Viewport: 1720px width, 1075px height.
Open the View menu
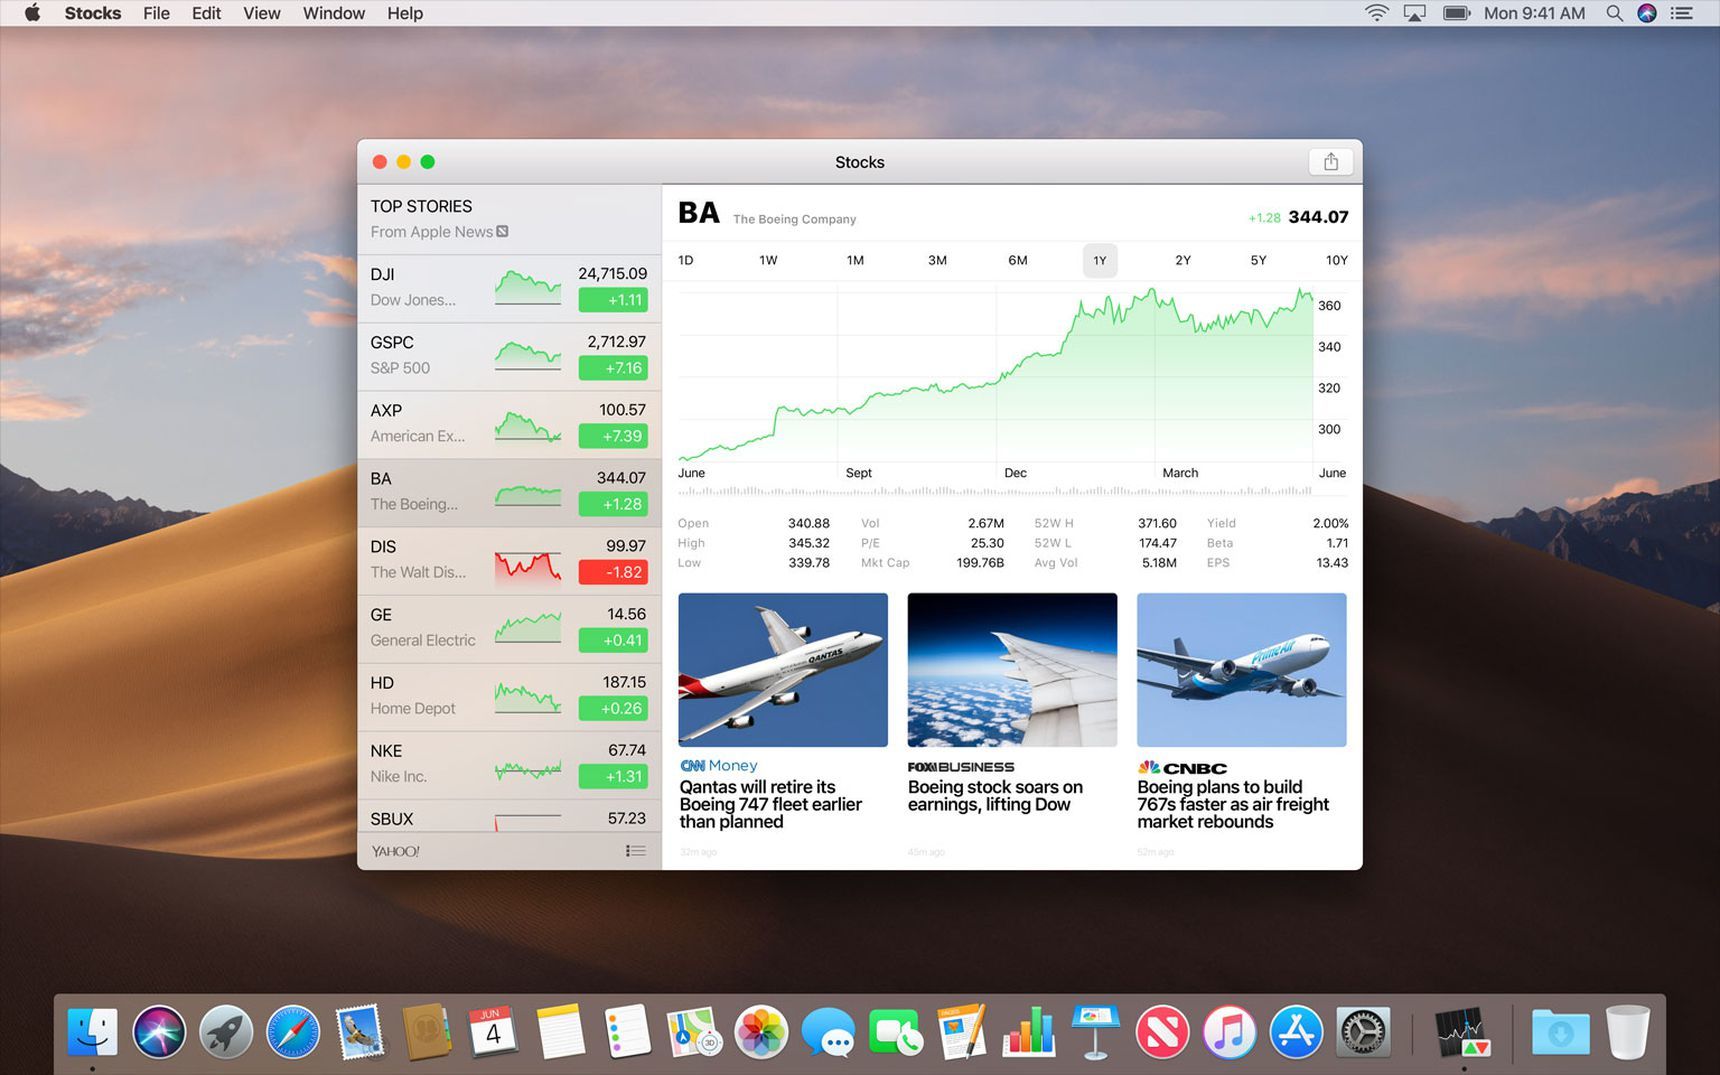(261, 13)
